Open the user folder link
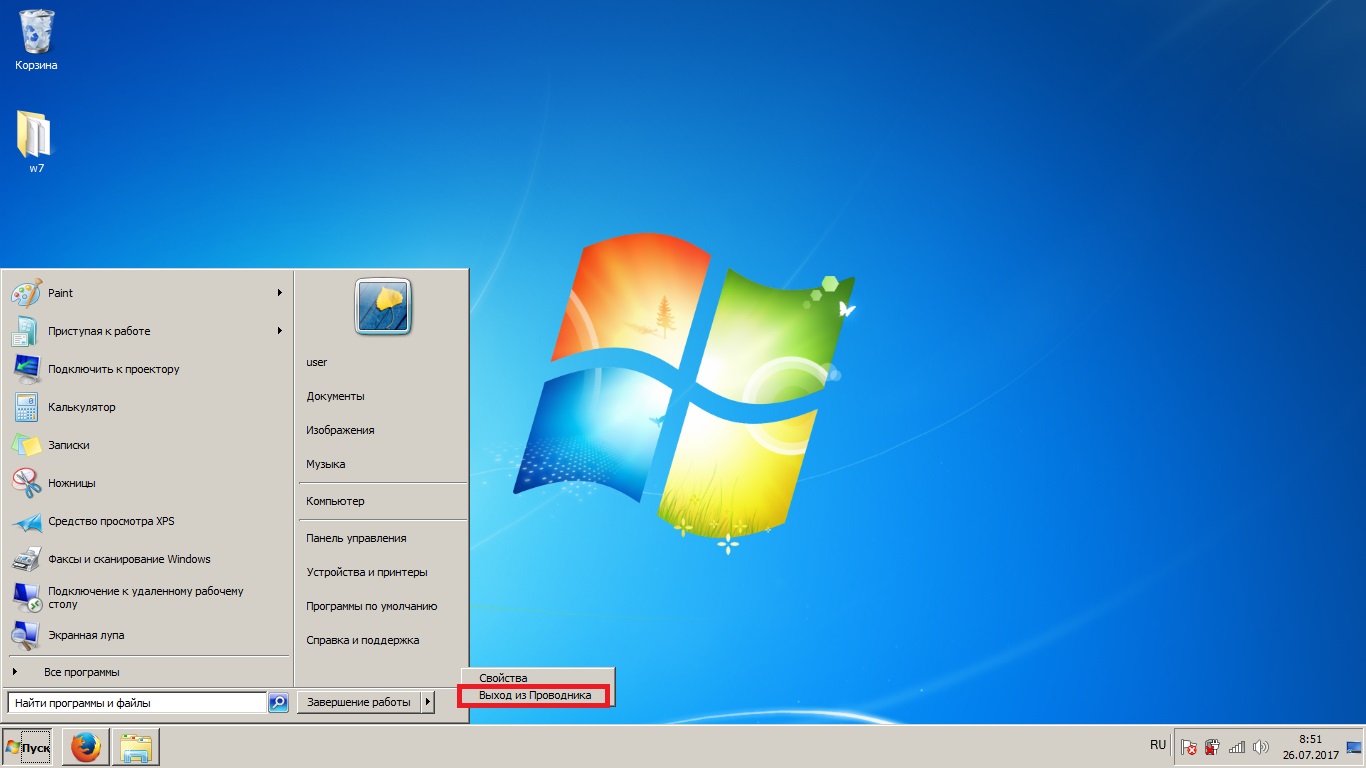 coord(317,362)
